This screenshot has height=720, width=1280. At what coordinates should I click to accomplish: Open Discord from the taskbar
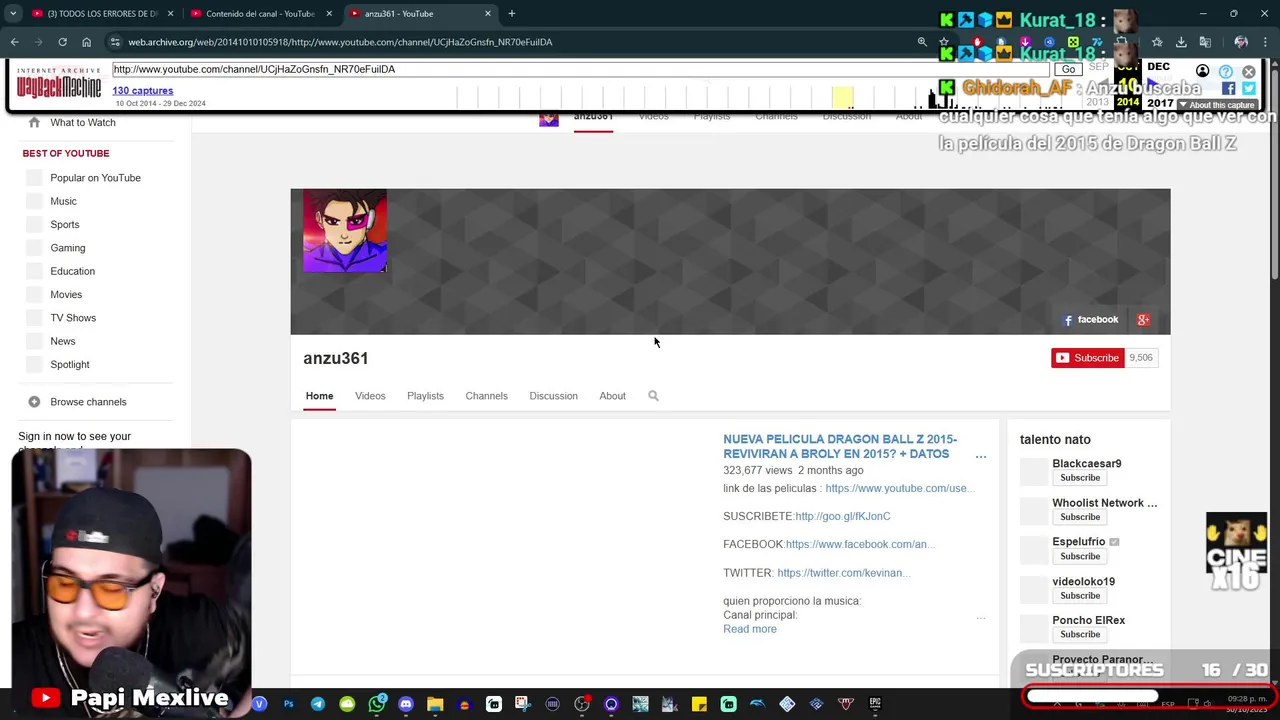(x=406, y=704)
